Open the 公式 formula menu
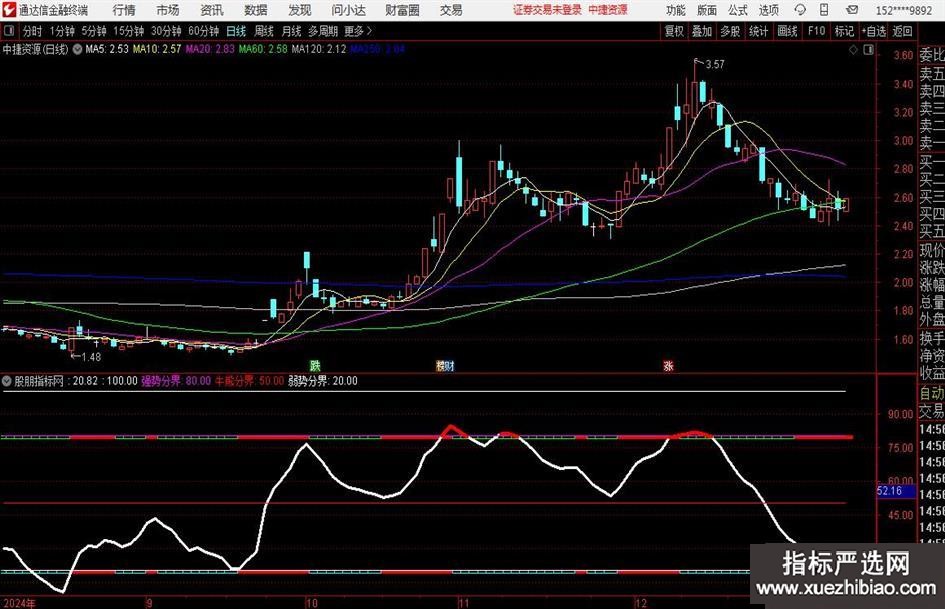The height and width of the screenshot is (609, 945). 738,10
